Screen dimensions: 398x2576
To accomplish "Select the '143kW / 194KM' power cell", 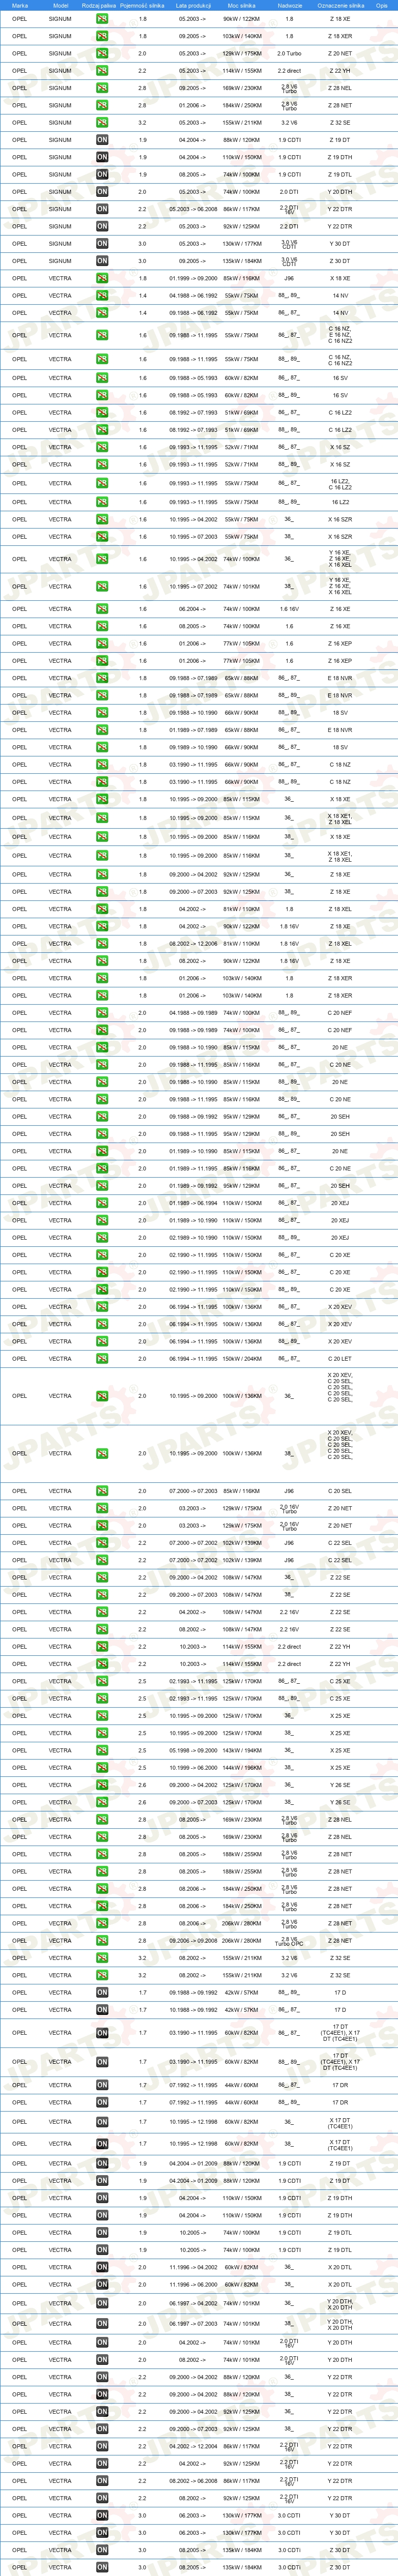I will coord(241,1750).
